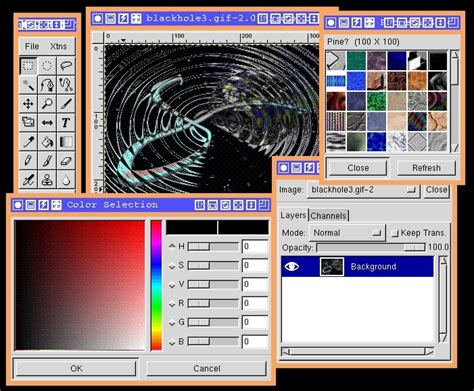Select the Text tool
474x391 pixels.
pos(66,123)
